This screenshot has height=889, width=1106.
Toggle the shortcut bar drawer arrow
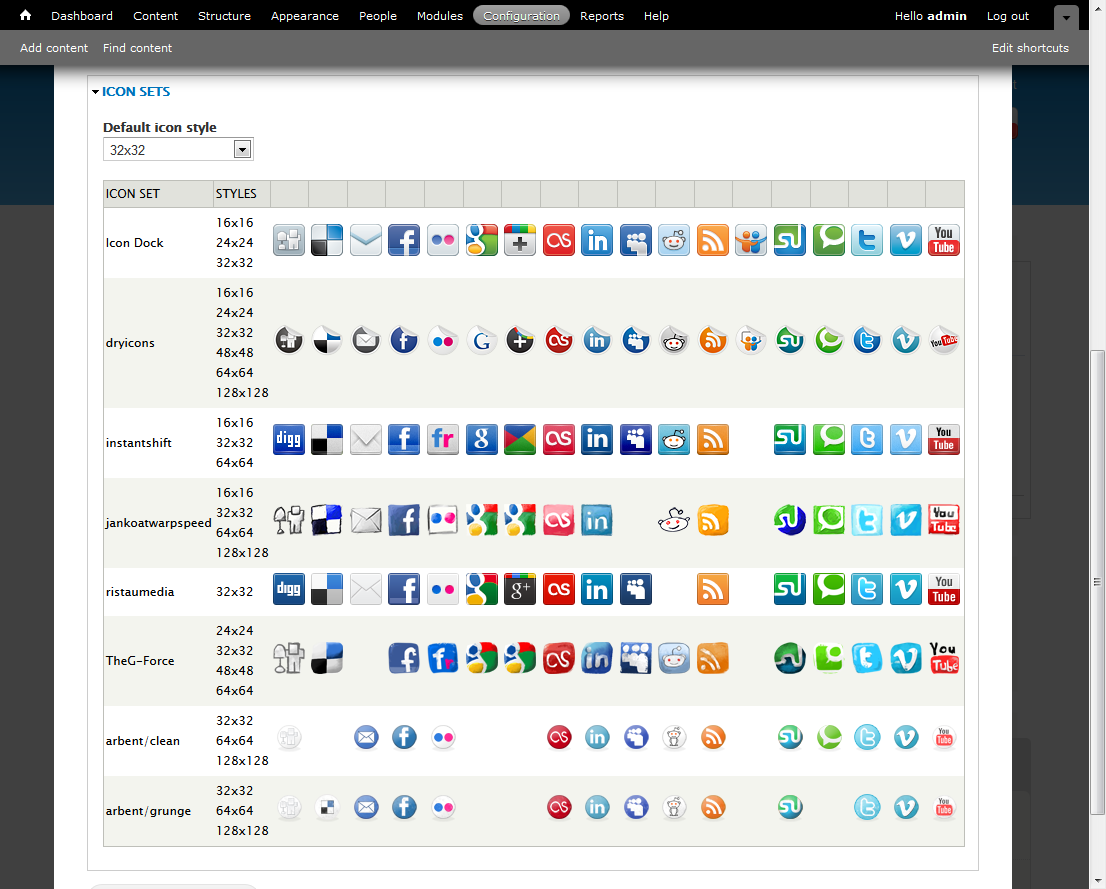[1066, 18]
